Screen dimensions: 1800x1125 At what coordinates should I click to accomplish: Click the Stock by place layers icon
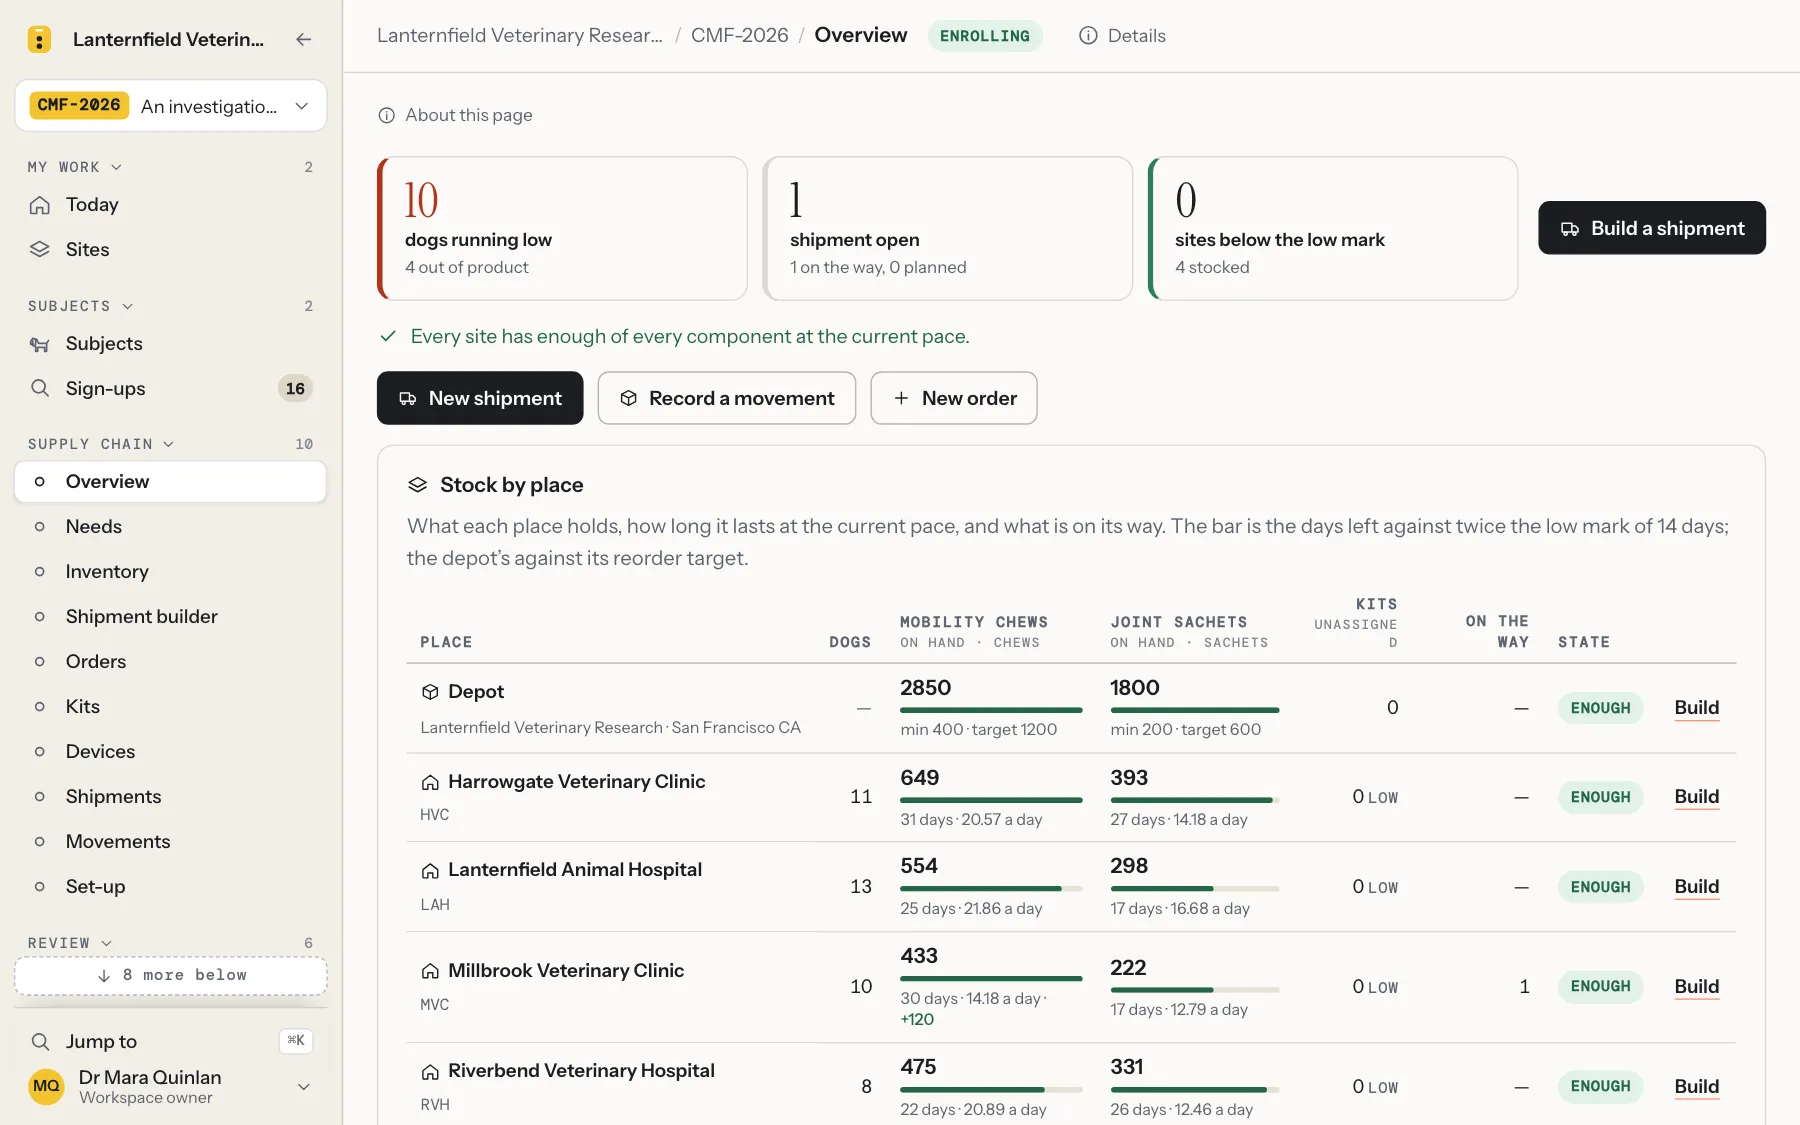pyautogui.click(x=418, y=485)
